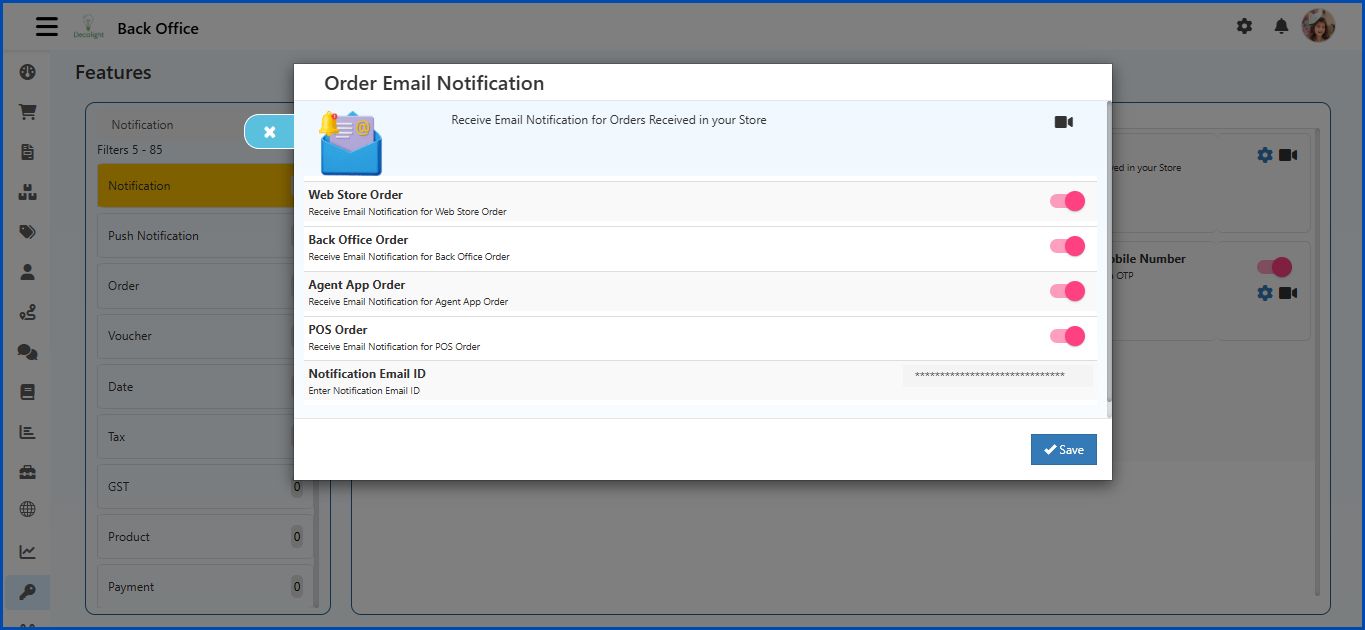
Task: Open settings gear on the store notification card
Action: coord(1265,154)
